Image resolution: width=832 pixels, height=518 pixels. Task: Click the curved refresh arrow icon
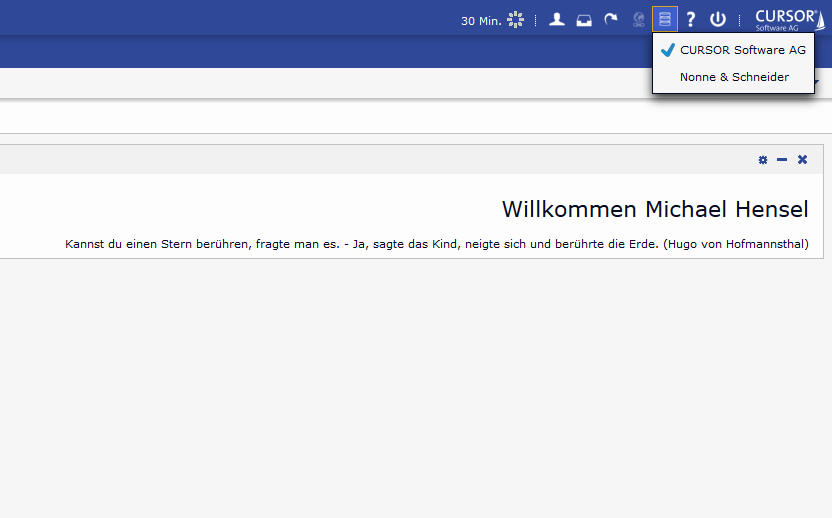[610, 19]
